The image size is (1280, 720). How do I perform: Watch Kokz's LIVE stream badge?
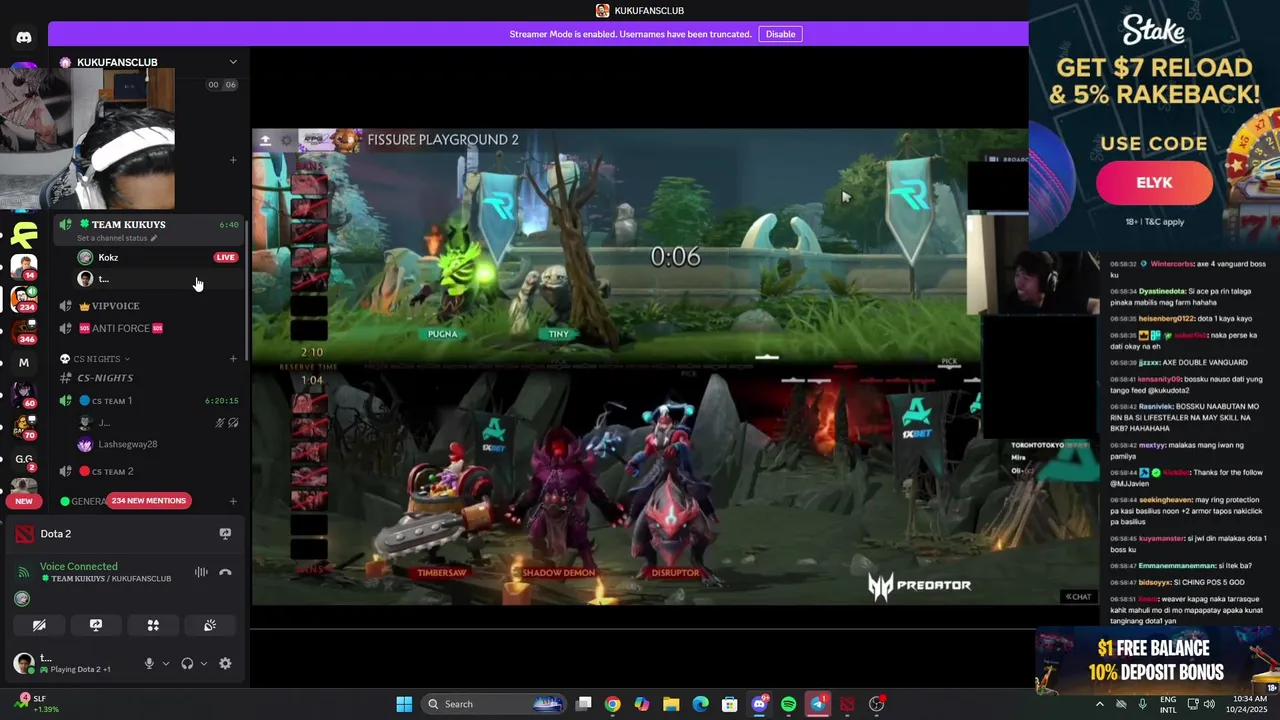pyautogui.click(x=225, y=257)
